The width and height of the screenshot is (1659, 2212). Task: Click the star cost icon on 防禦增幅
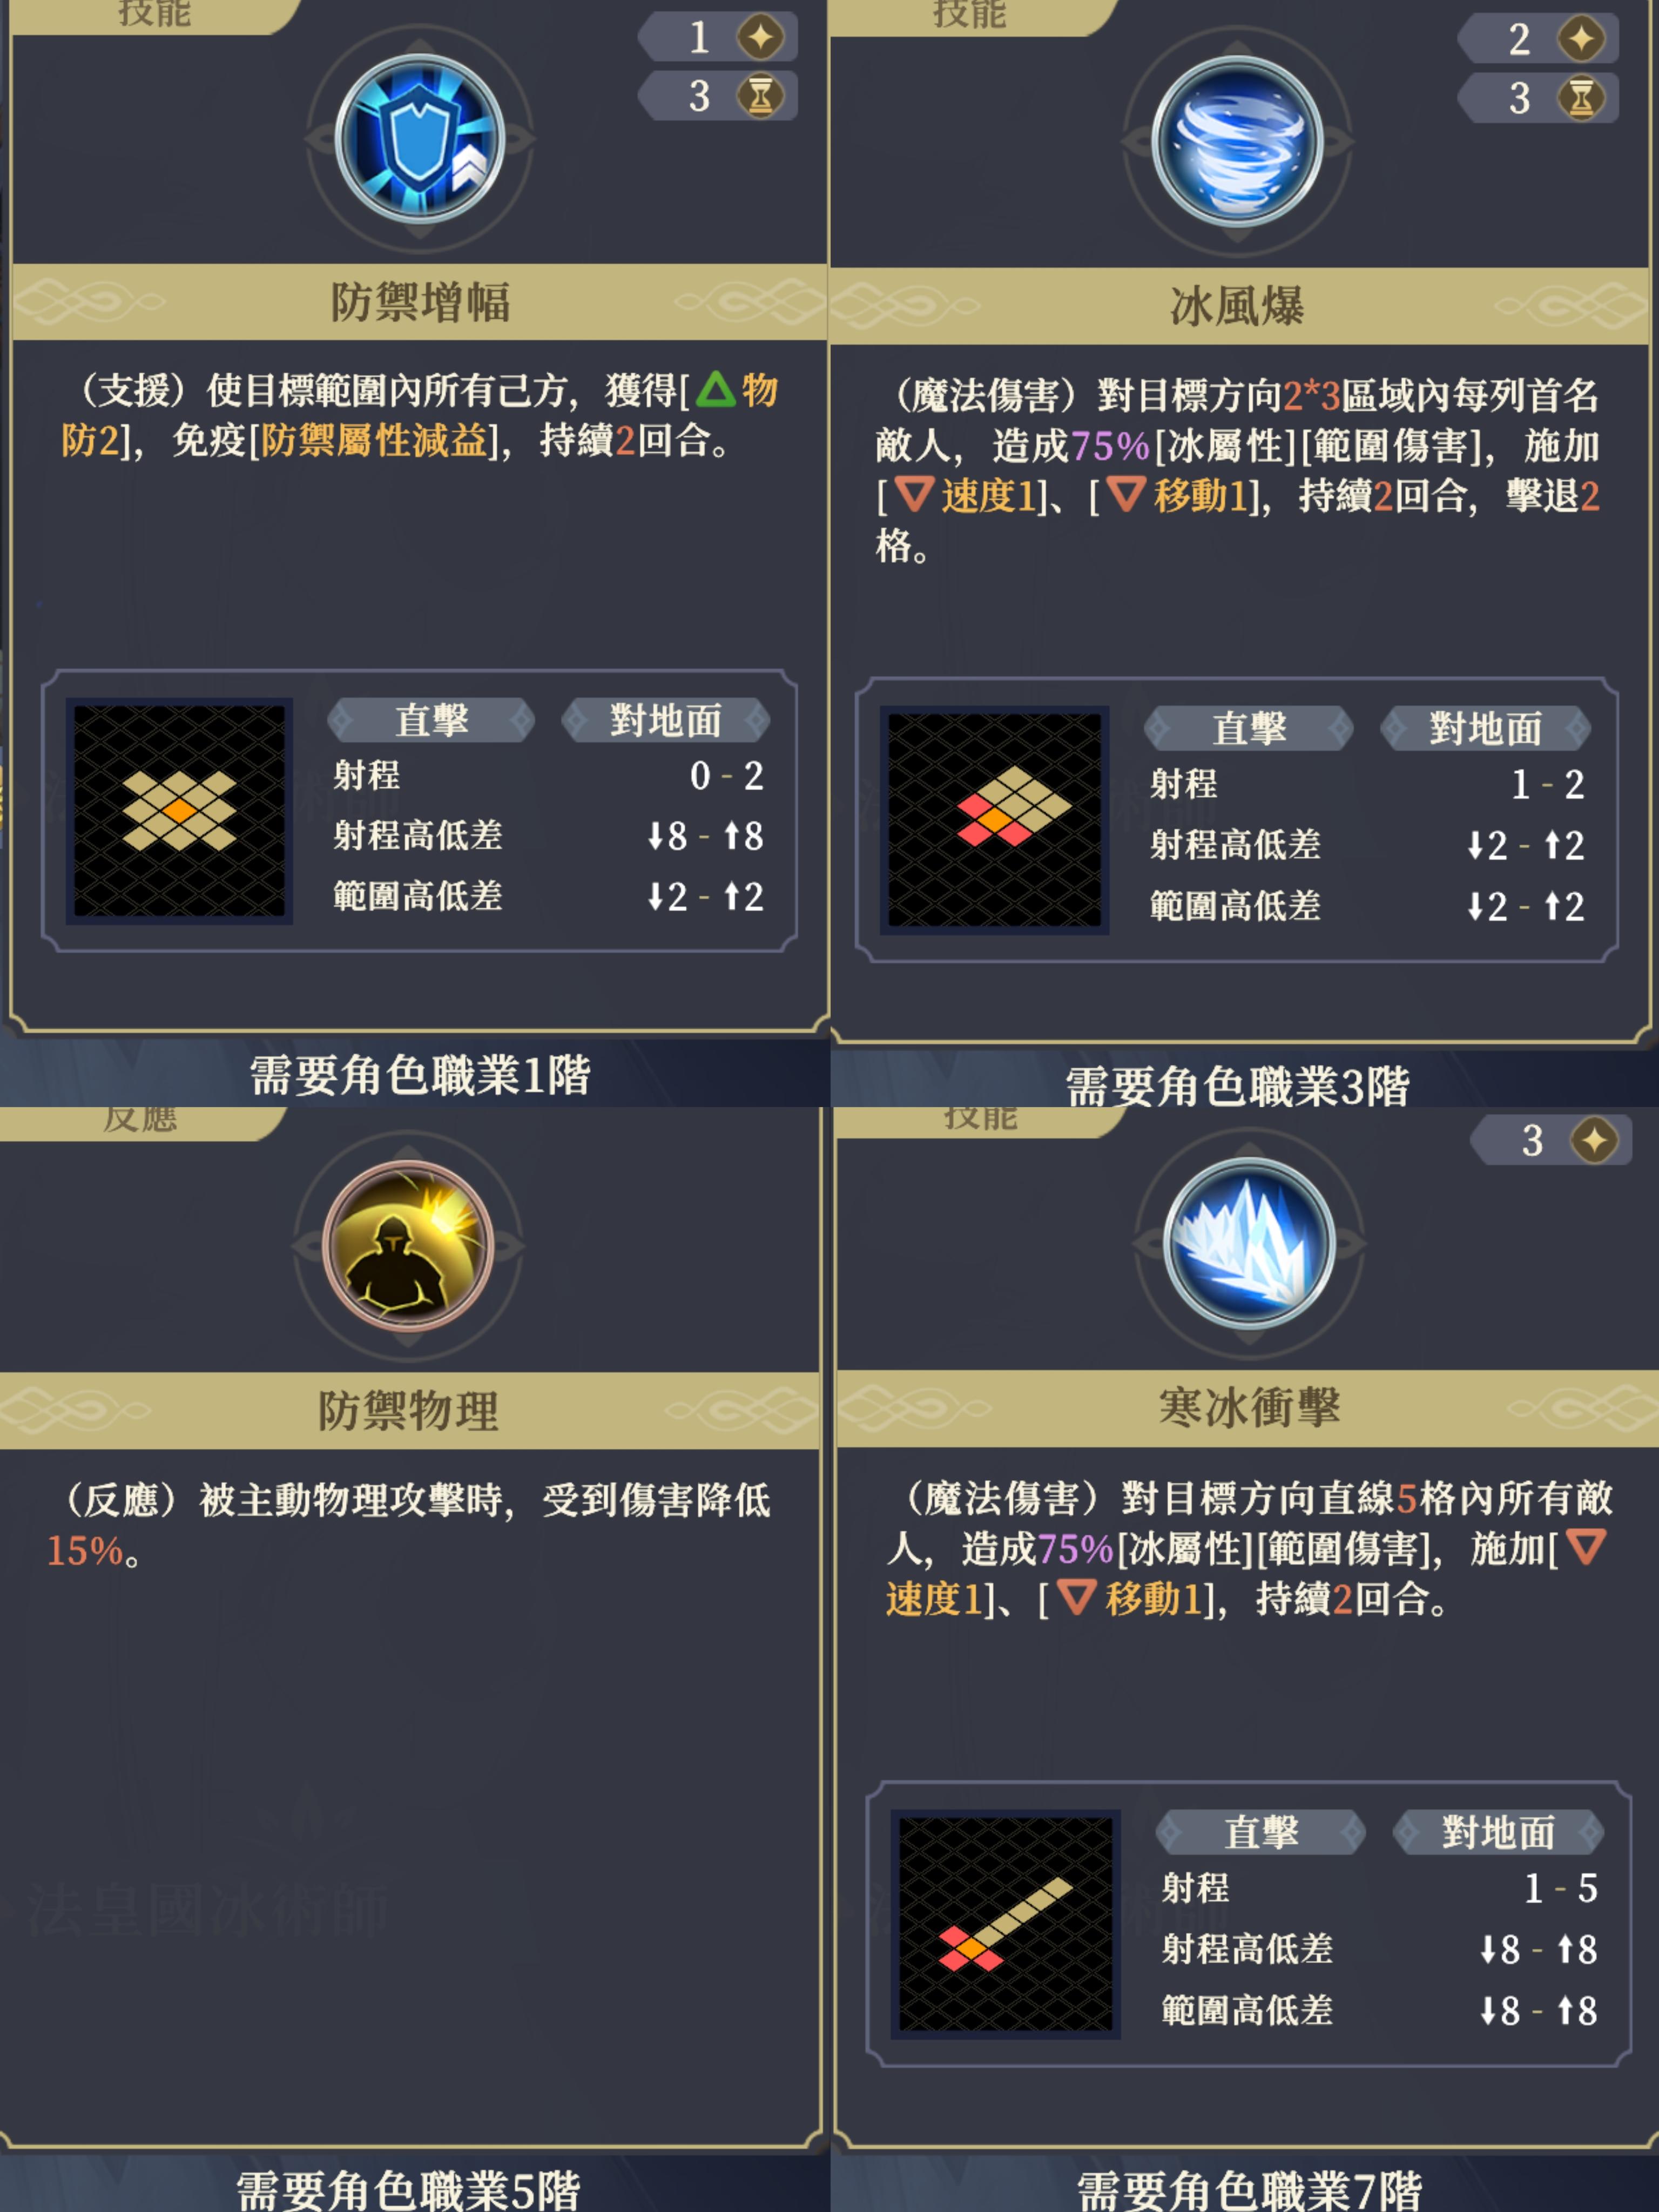click(x=760, y=37)
